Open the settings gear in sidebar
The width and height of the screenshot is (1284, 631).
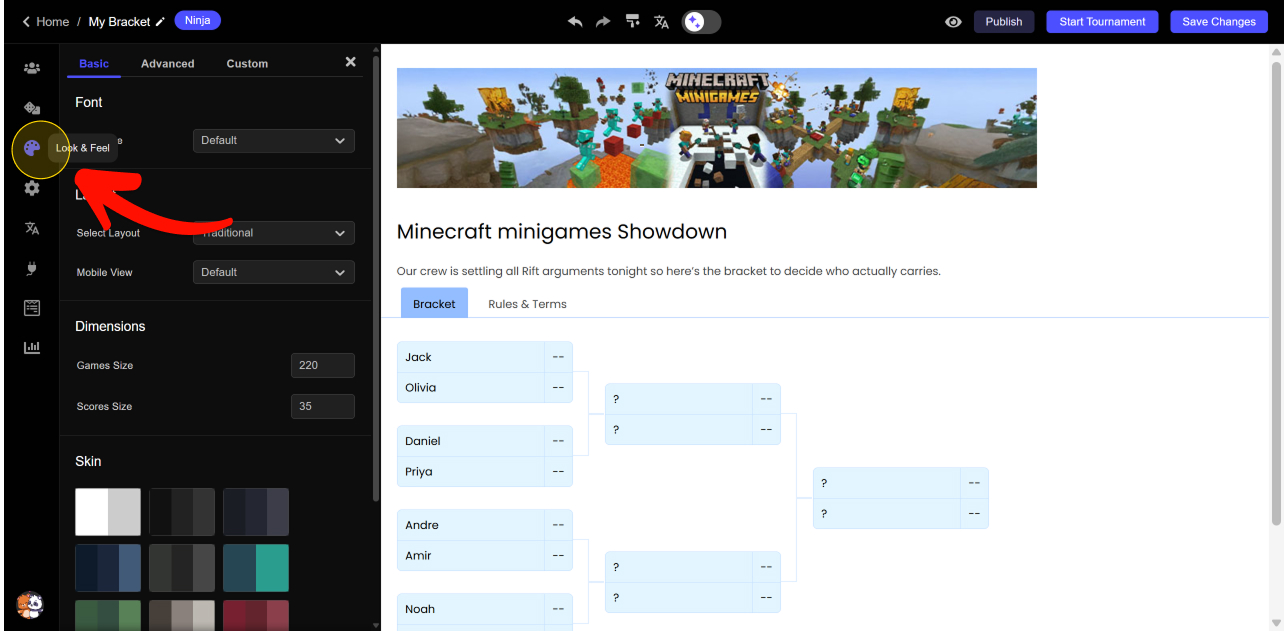(32, 188)
